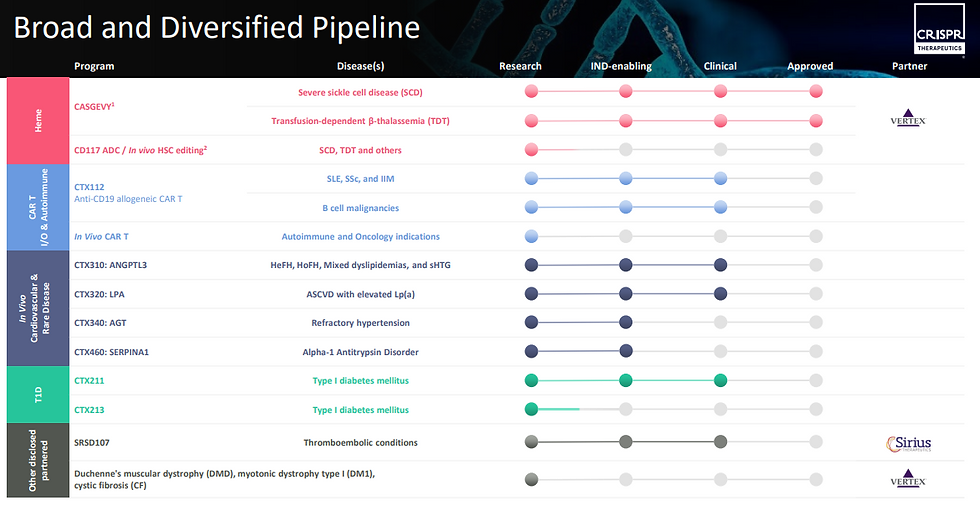
Task: Click the IND-enabling dot for CTX340: AGT
Action: click(x=625, y=322)
